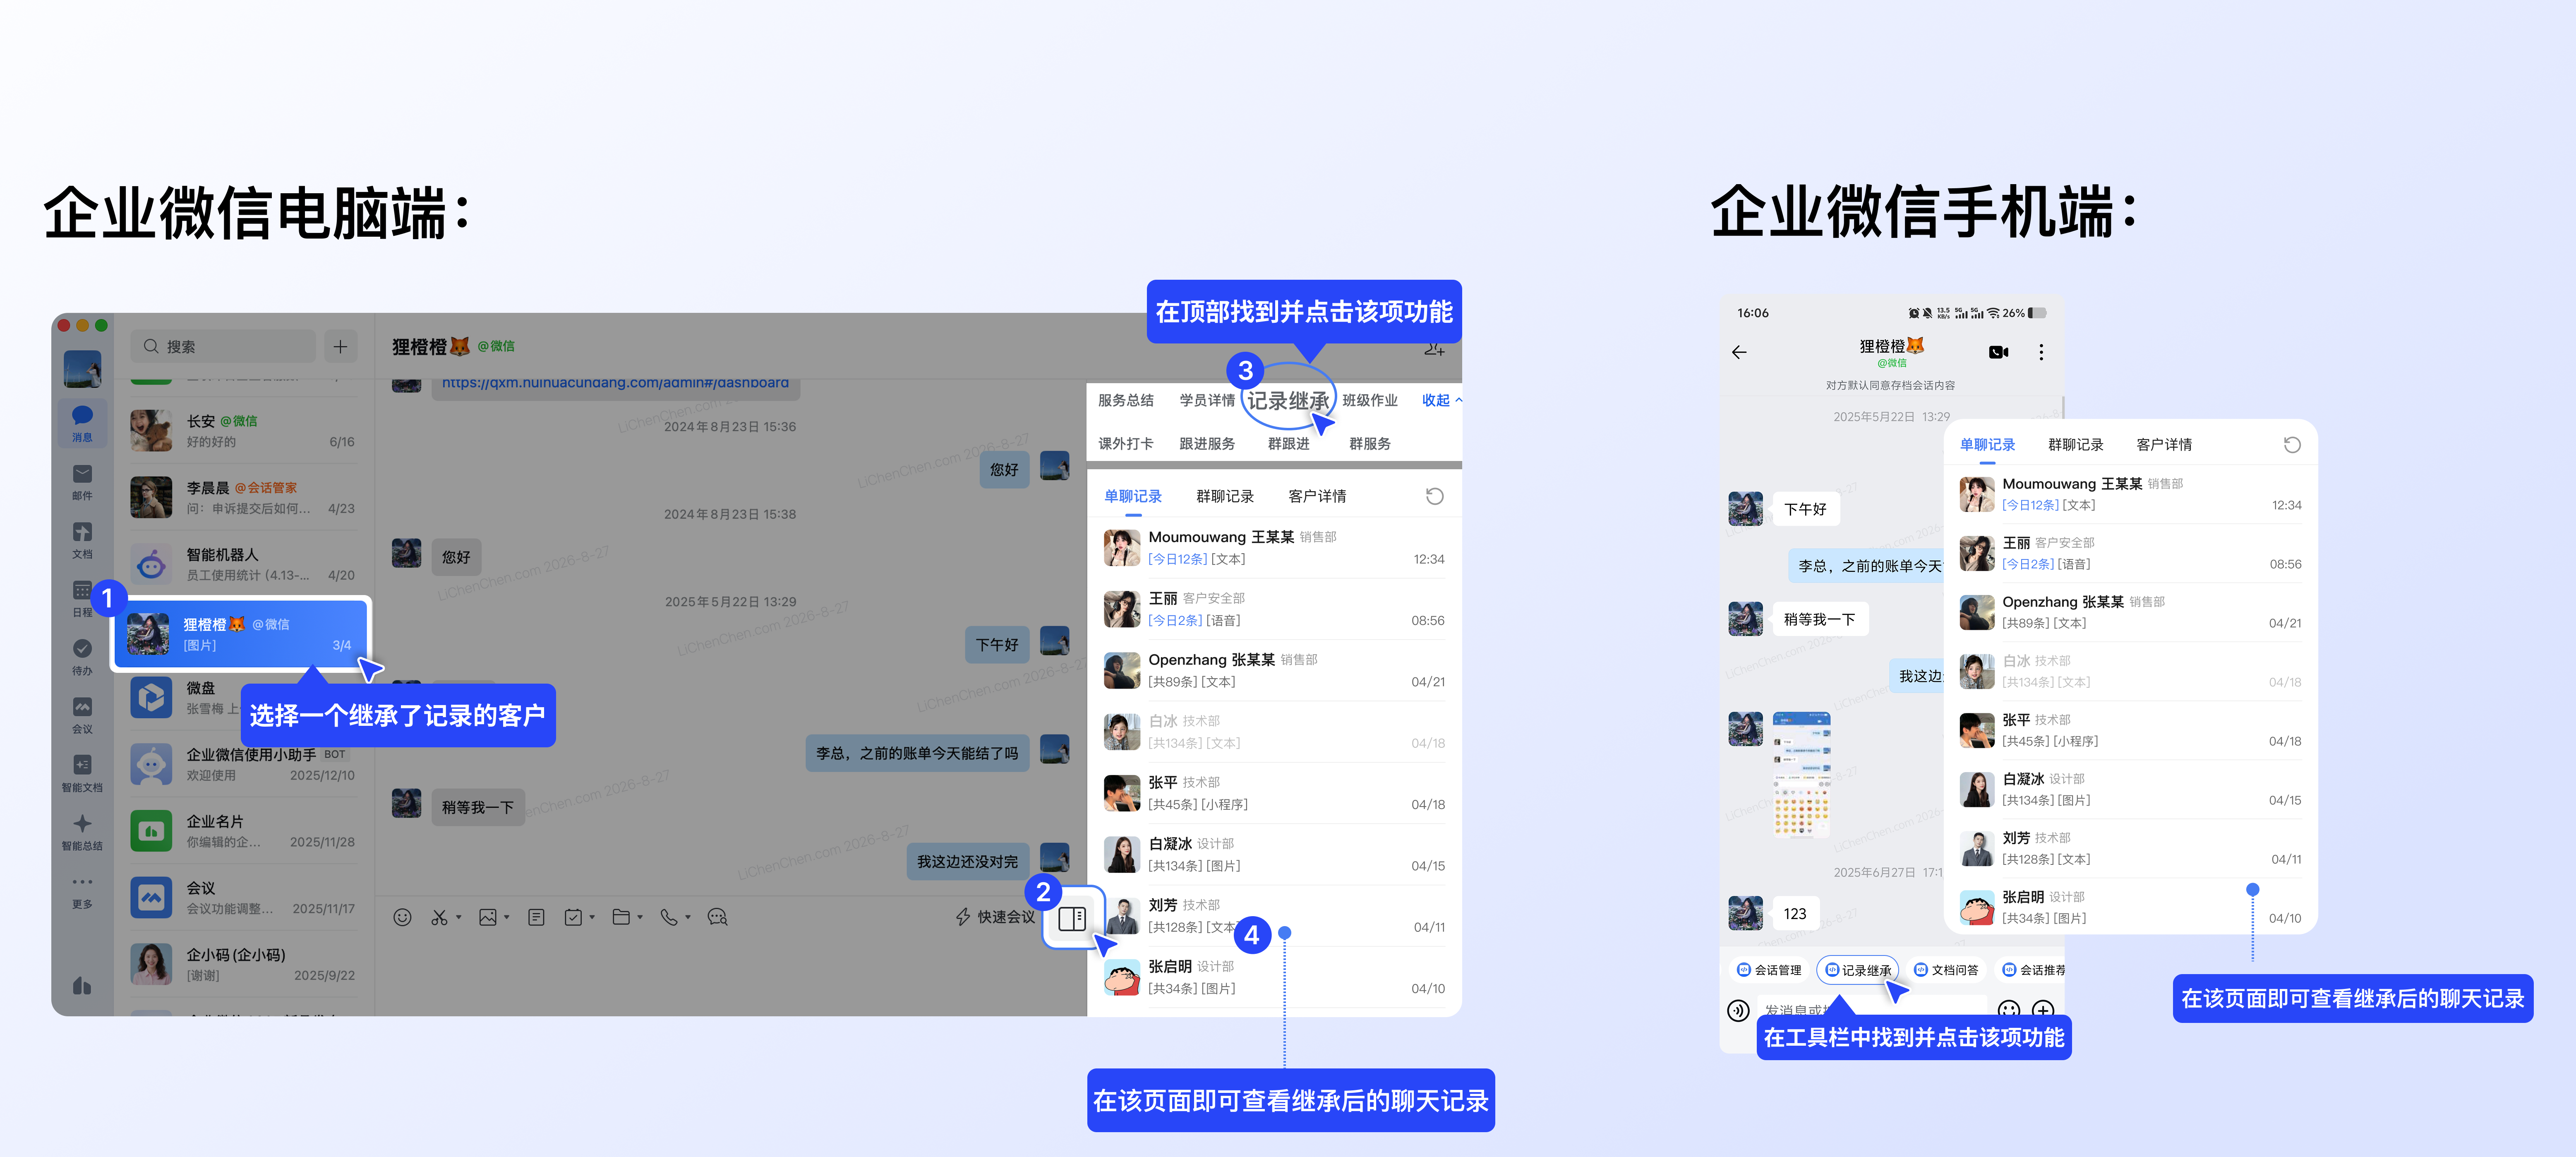
Task: Select the scissors screenshot tool
Action: 439,917
